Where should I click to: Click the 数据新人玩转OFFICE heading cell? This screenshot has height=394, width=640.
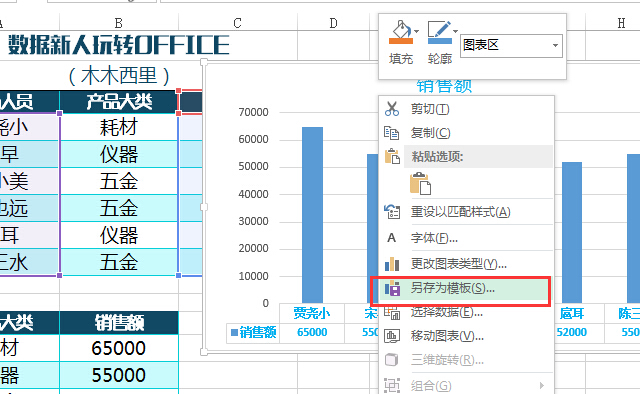[x=119, y=45]
